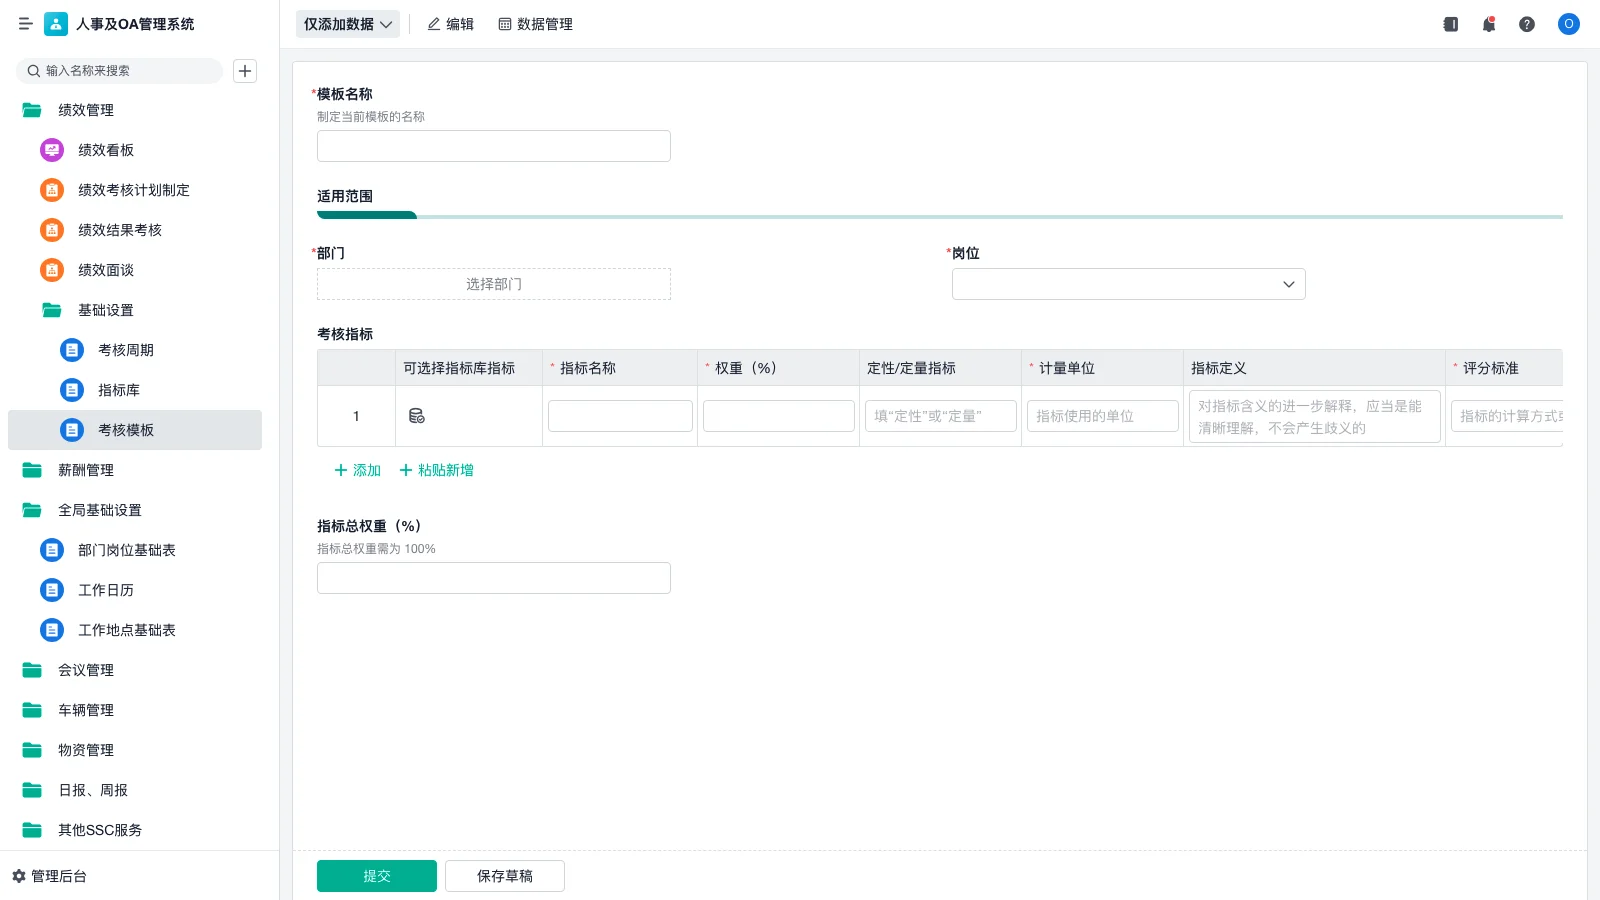Click the 保存草稿 button

pyautogui.click(x=504, y=875)
